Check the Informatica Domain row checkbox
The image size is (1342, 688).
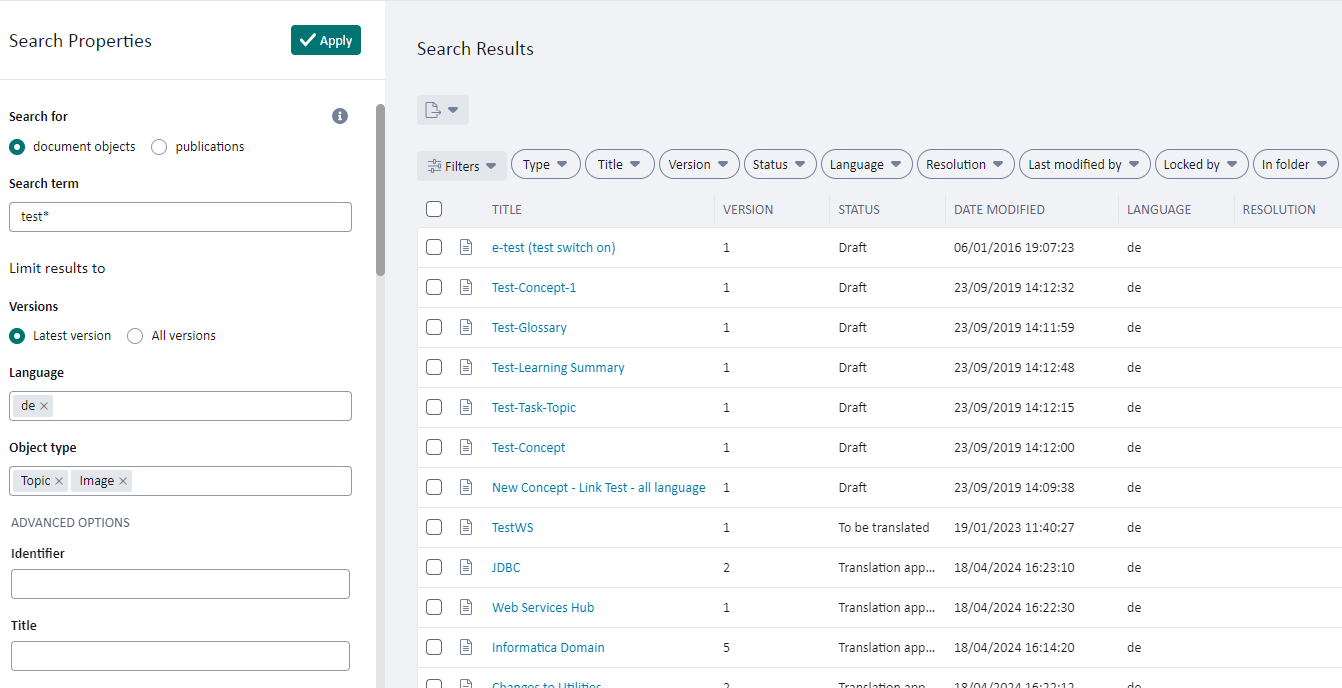[434, 647]
